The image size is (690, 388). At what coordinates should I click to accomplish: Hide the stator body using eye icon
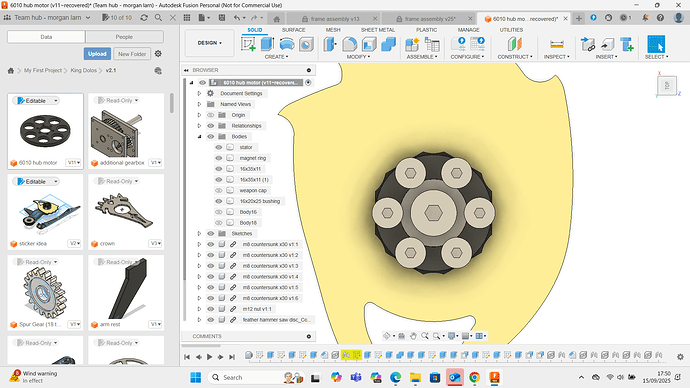(219, 147)
